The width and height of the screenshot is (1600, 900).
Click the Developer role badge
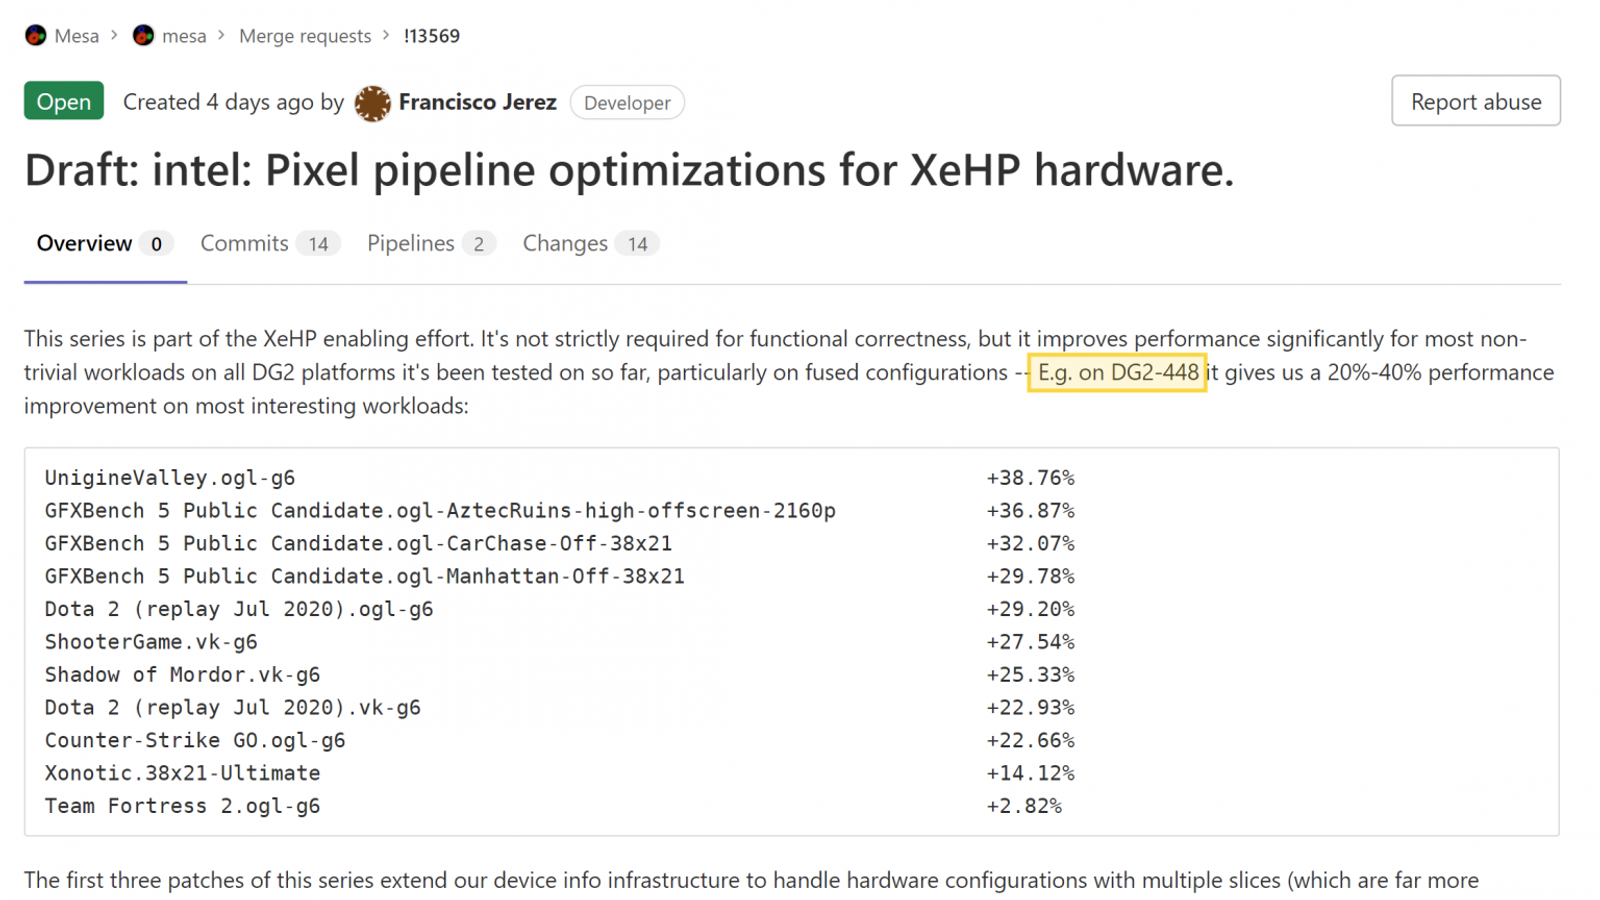pyautogui.click(x=627, y=103)
